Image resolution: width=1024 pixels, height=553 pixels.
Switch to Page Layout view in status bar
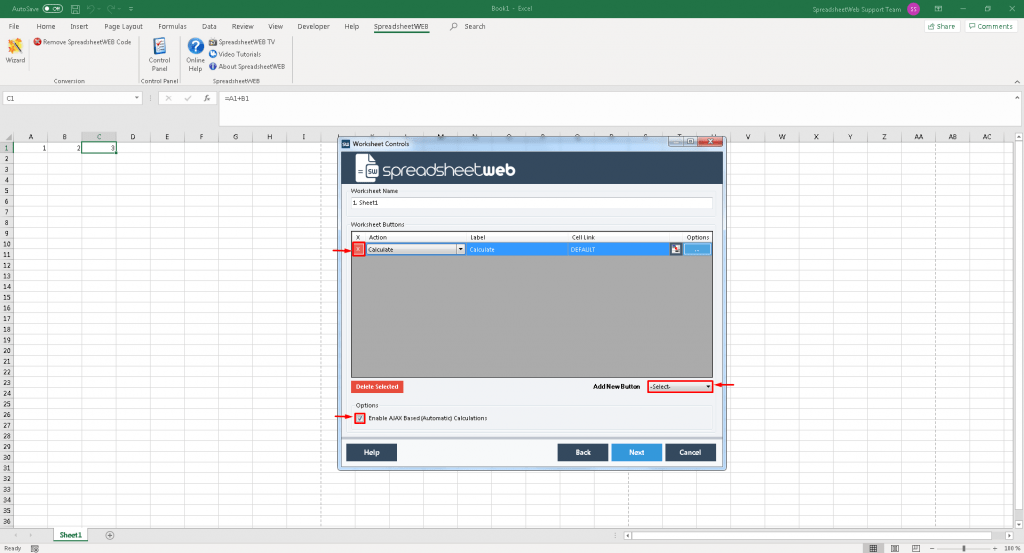coord(895,548)
